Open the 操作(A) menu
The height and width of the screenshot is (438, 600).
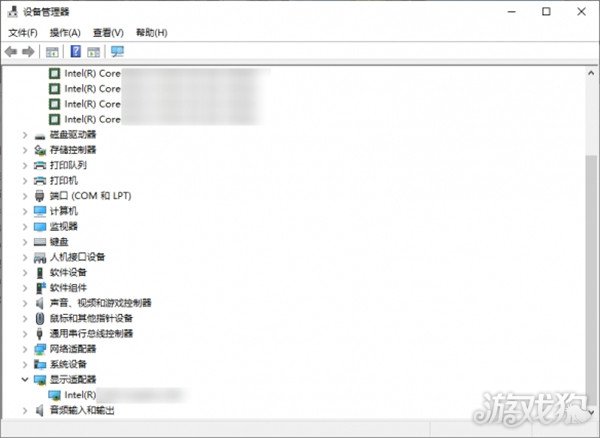[x=65, y=33]
